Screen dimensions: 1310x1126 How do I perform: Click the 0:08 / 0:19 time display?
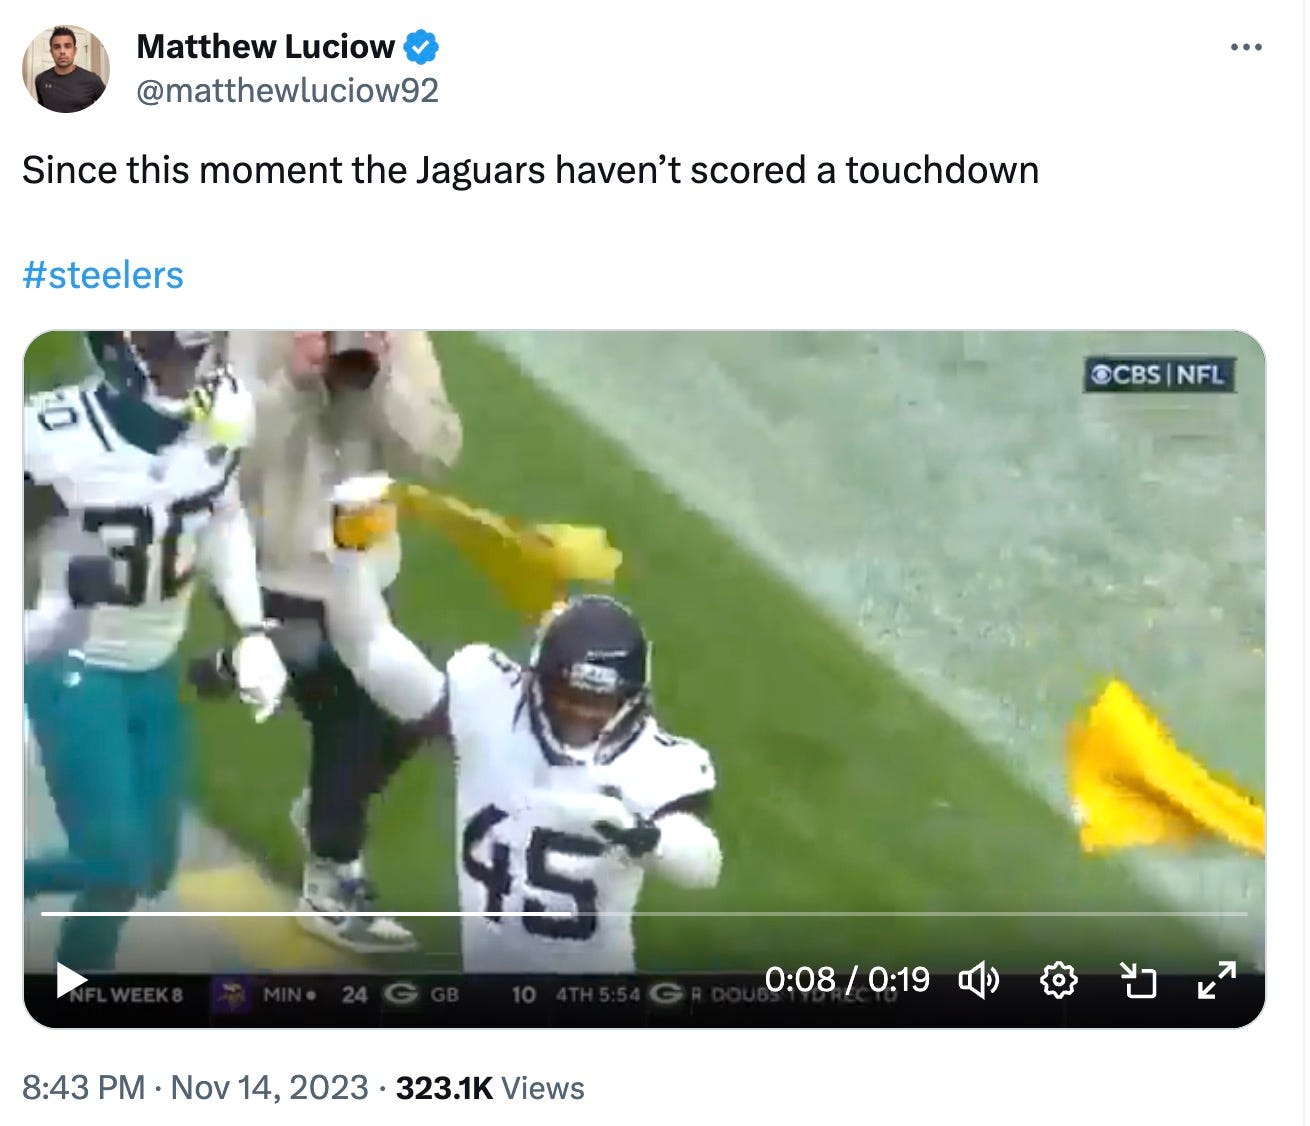847,979
